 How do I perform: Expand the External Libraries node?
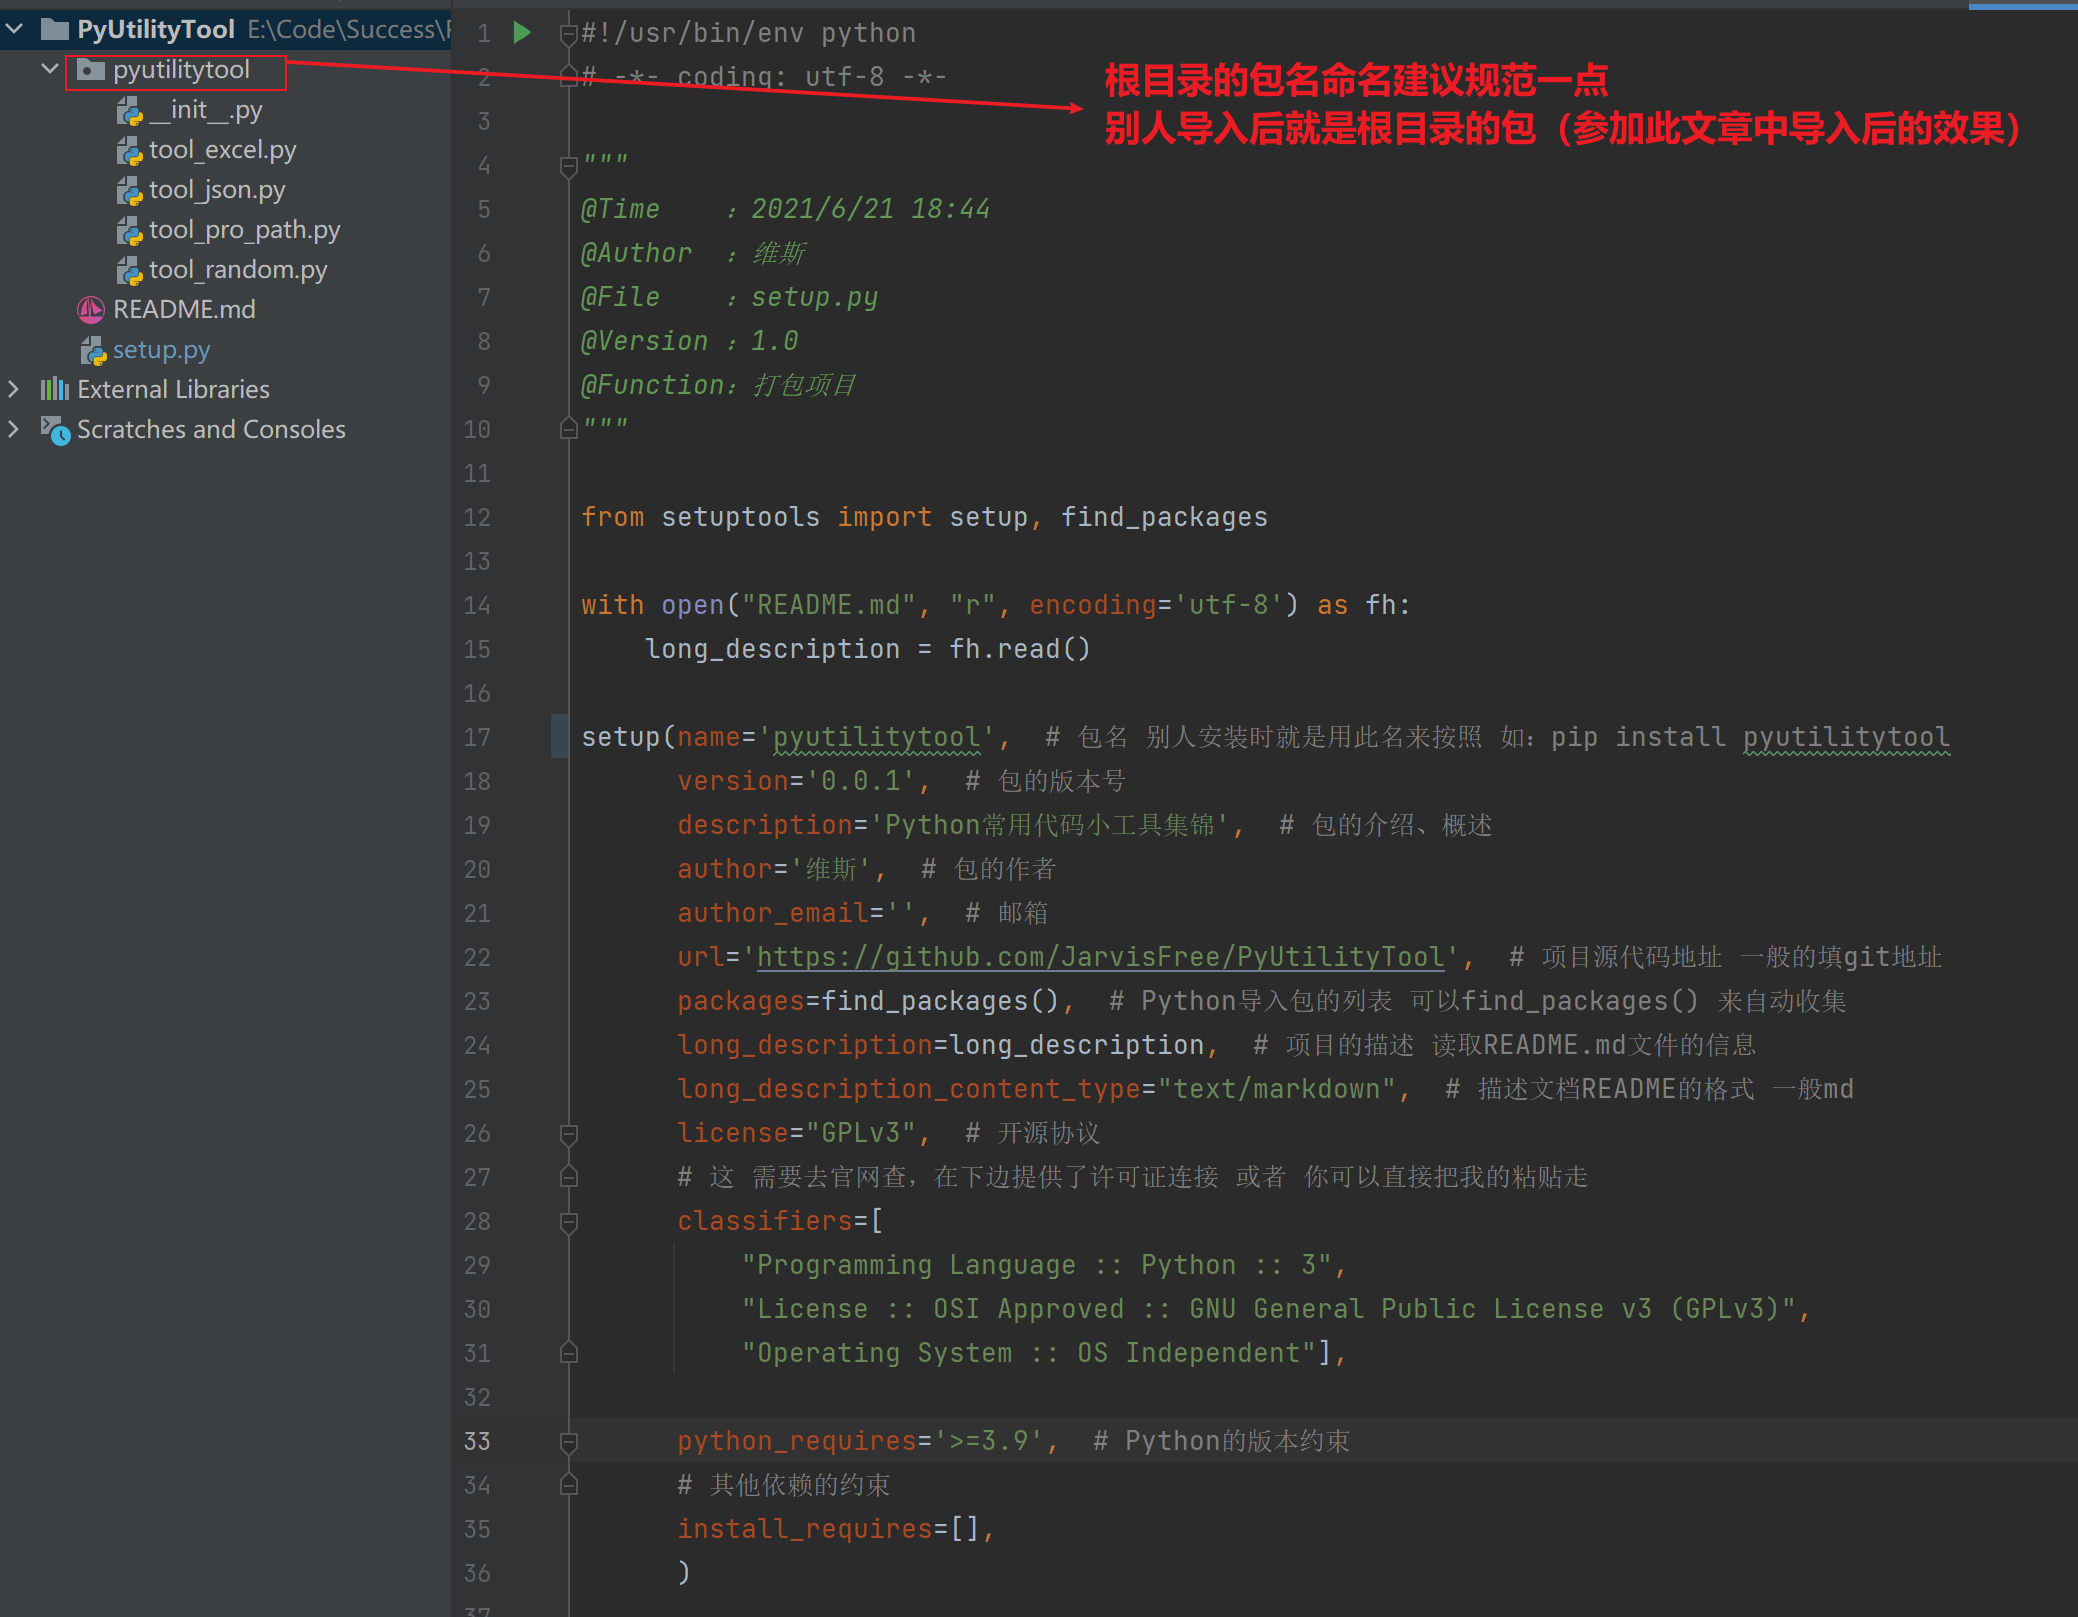click(14, 389)
